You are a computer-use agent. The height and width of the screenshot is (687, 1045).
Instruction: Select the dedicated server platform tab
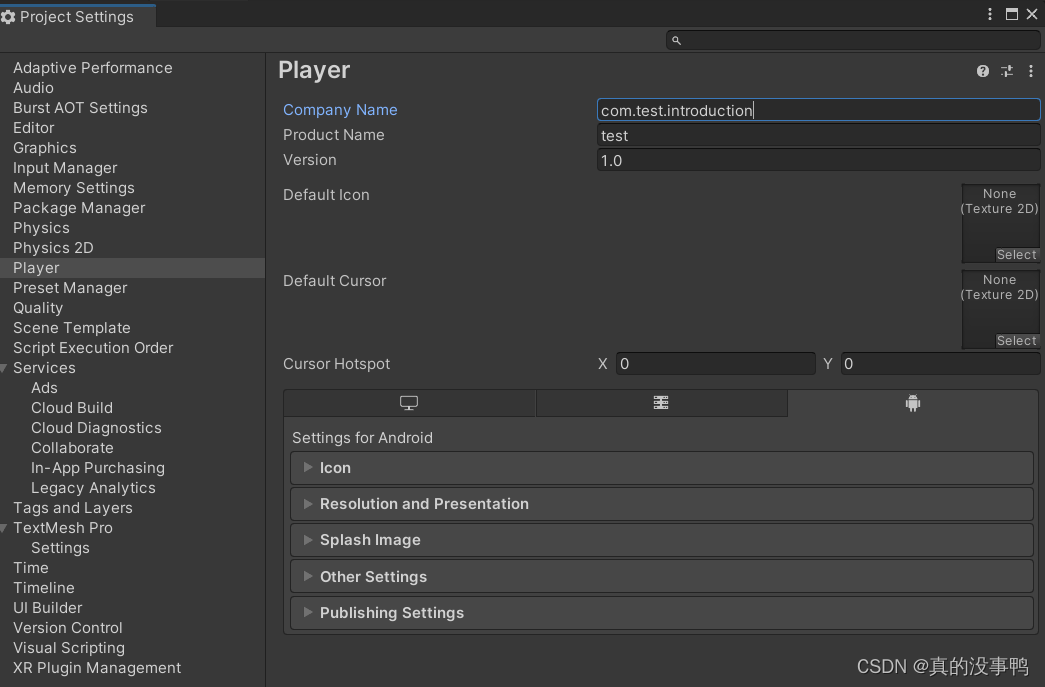coord(661,403)
